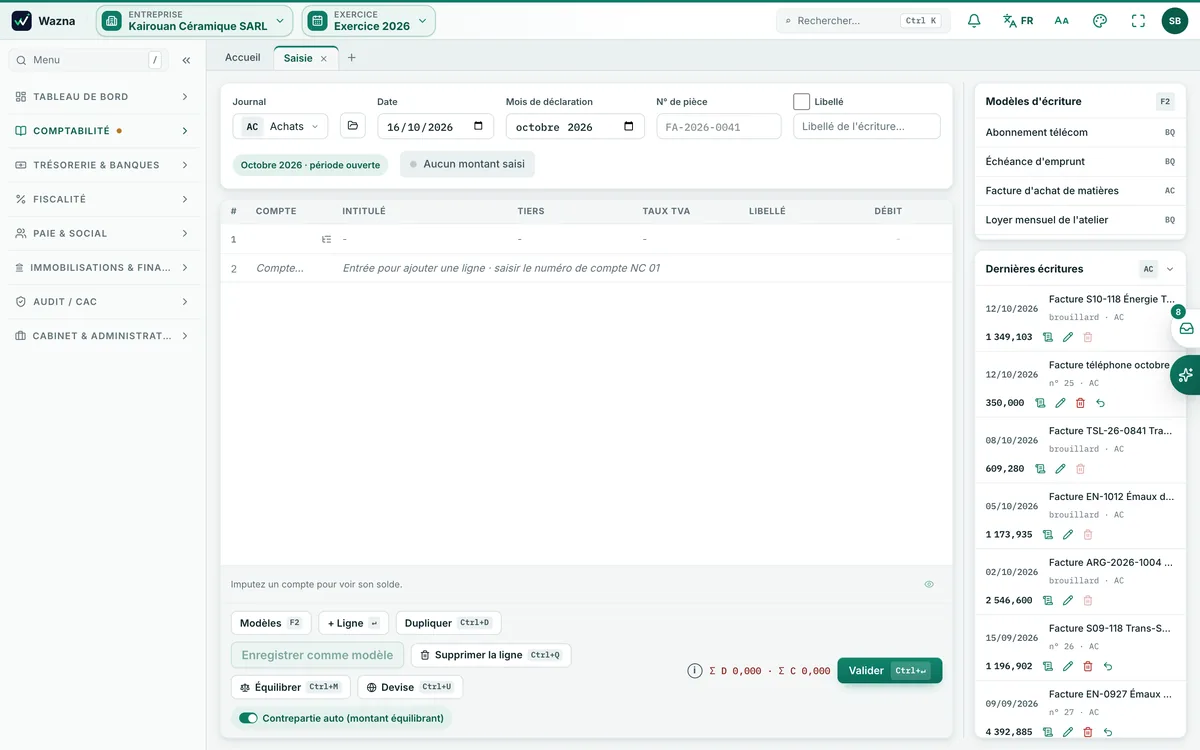Edit the Facture téléphone octobre entry
The width and height of the screenshot is (1200, 750).
point(1060,403)
